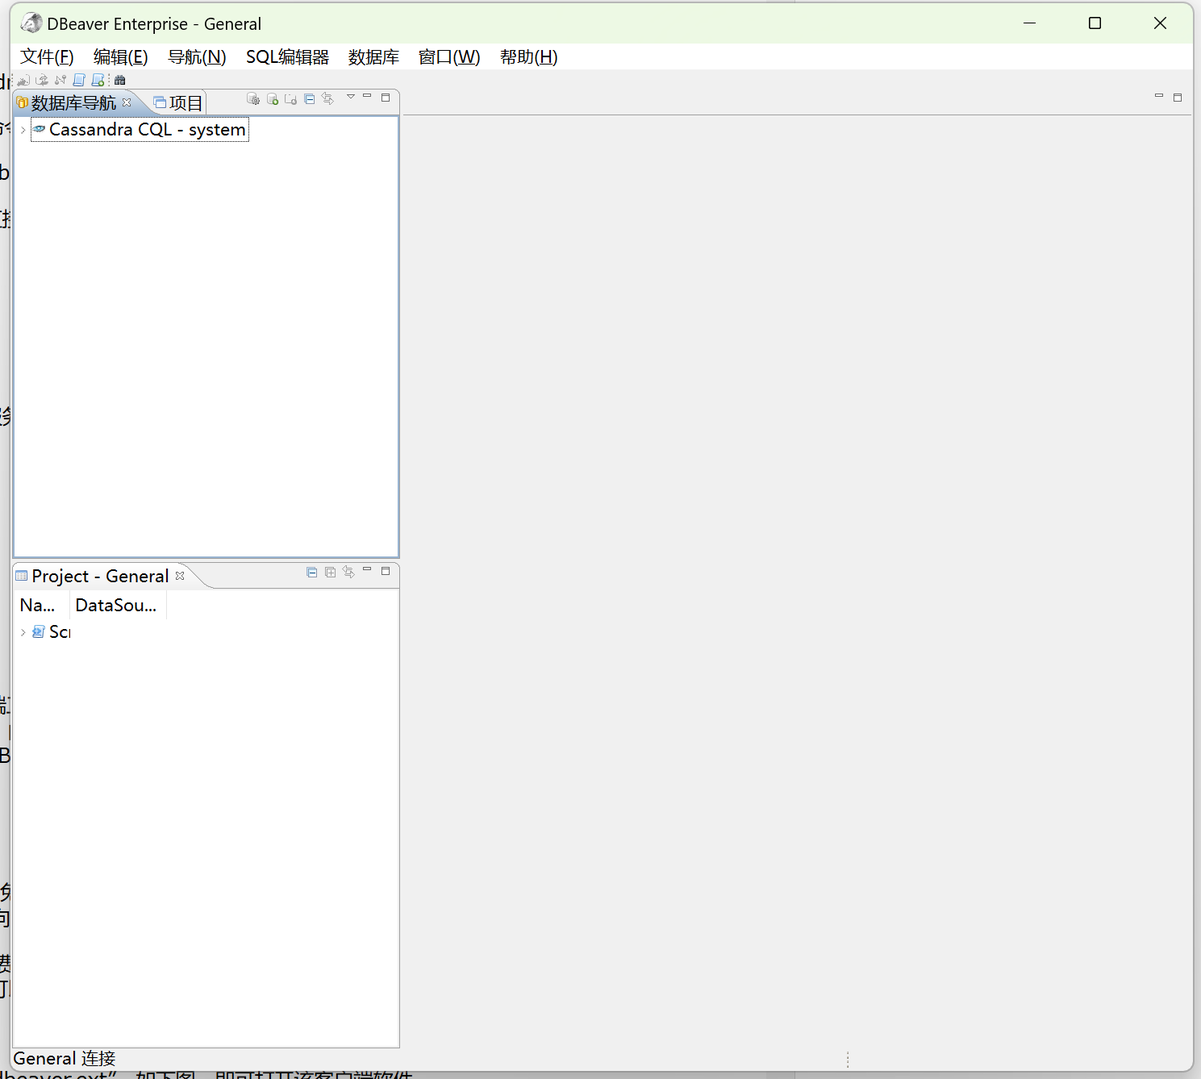Minimize the Project - General panel
Viewport: 1201px width, 1079px height.
[367, 570]
